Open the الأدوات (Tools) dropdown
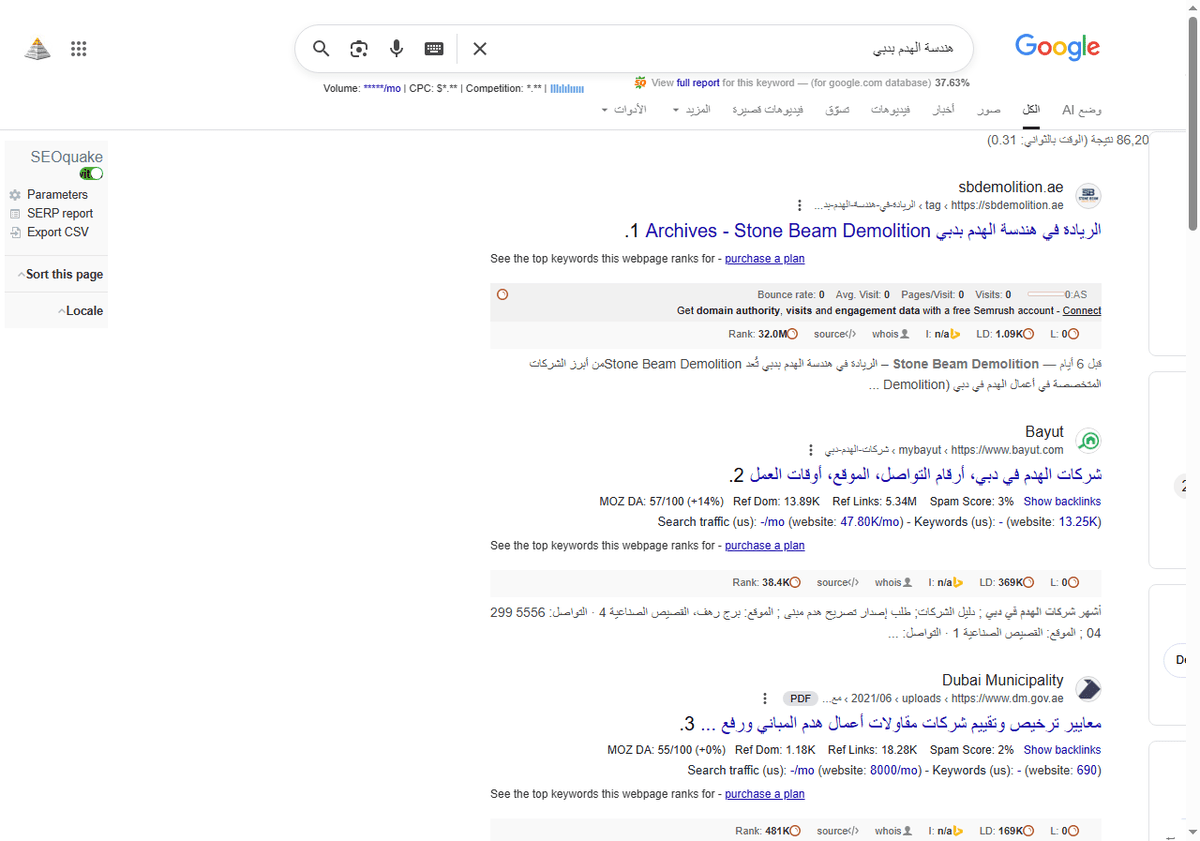 (629, 109)
